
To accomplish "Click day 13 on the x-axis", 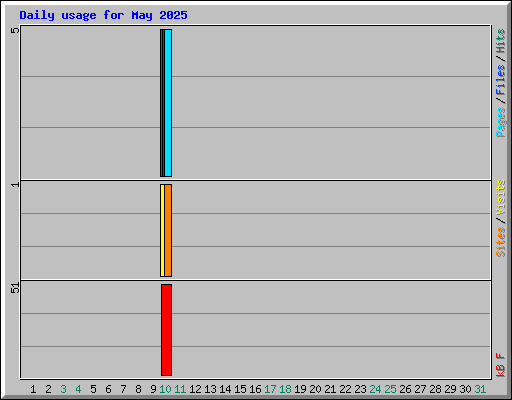I will [x=210, y=389].
